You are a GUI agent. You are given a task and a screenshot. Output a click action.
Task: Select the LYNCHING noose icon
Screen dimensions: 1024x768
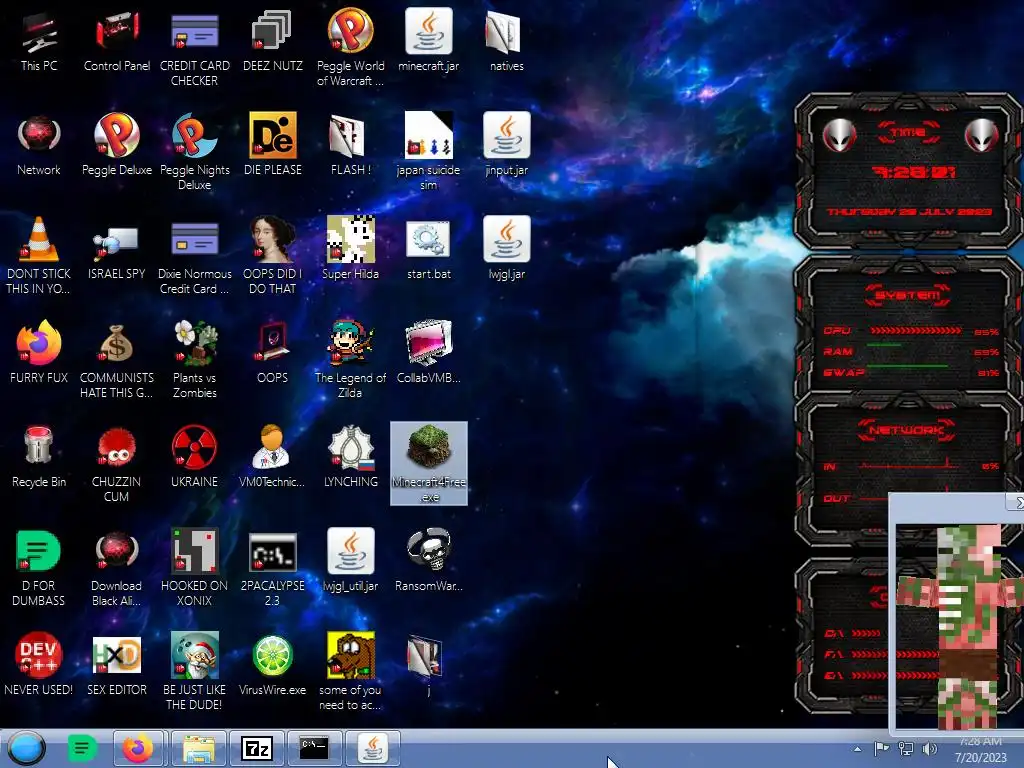350,447
